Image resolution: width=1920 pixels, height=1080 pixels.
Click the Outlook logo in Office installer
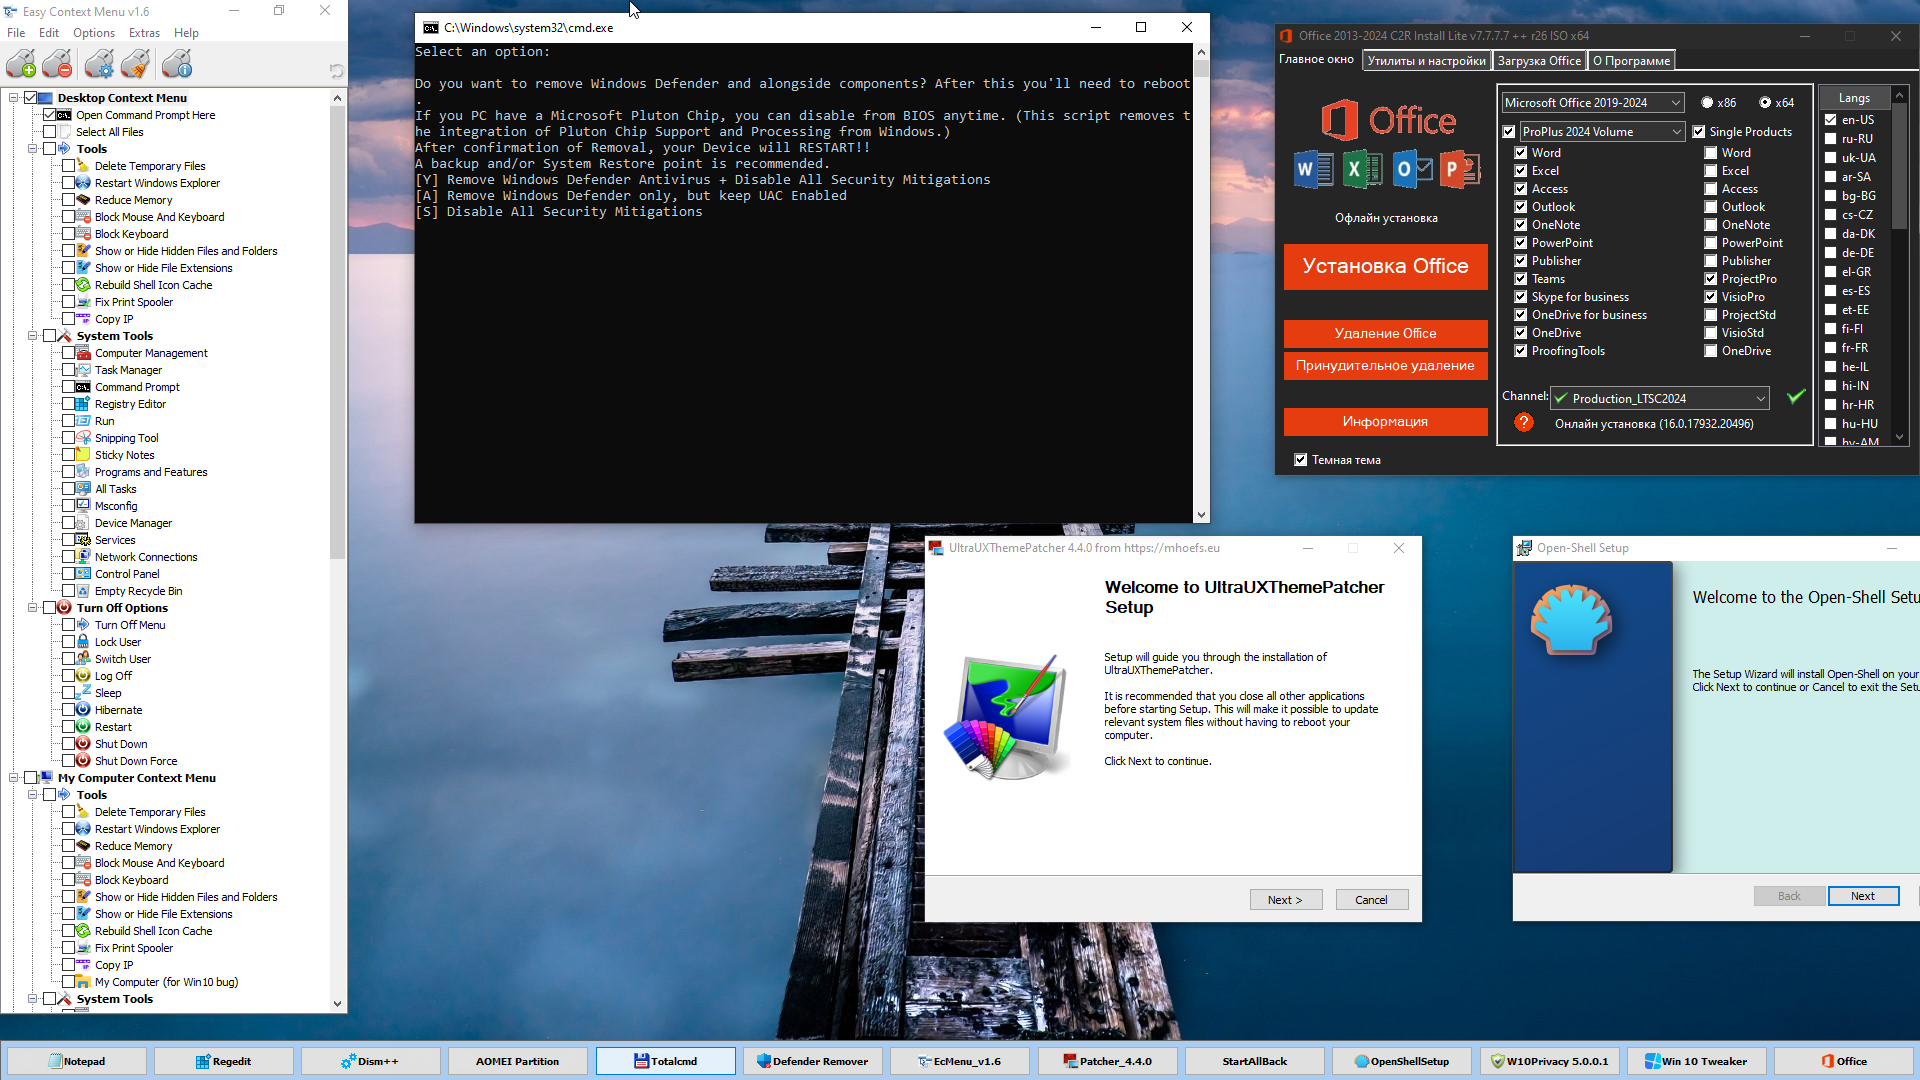(x=1412, y=170)
